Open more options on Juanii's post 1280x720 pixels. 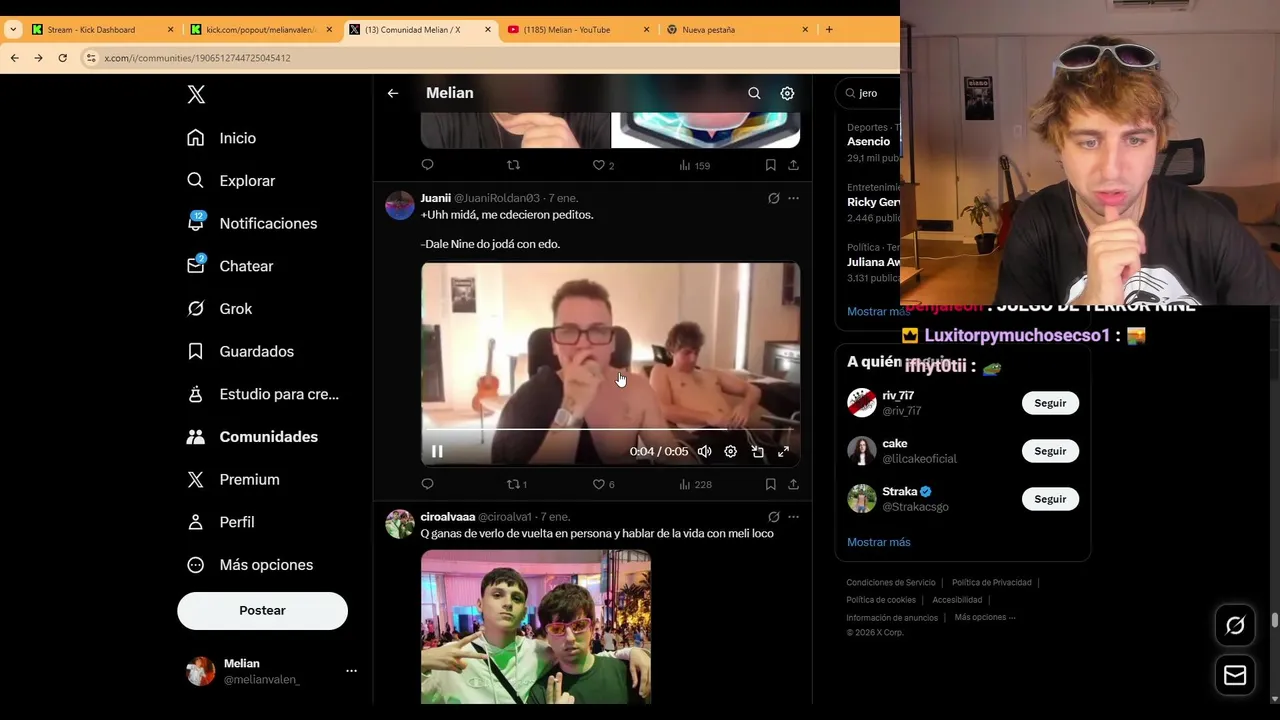[793, 198]
